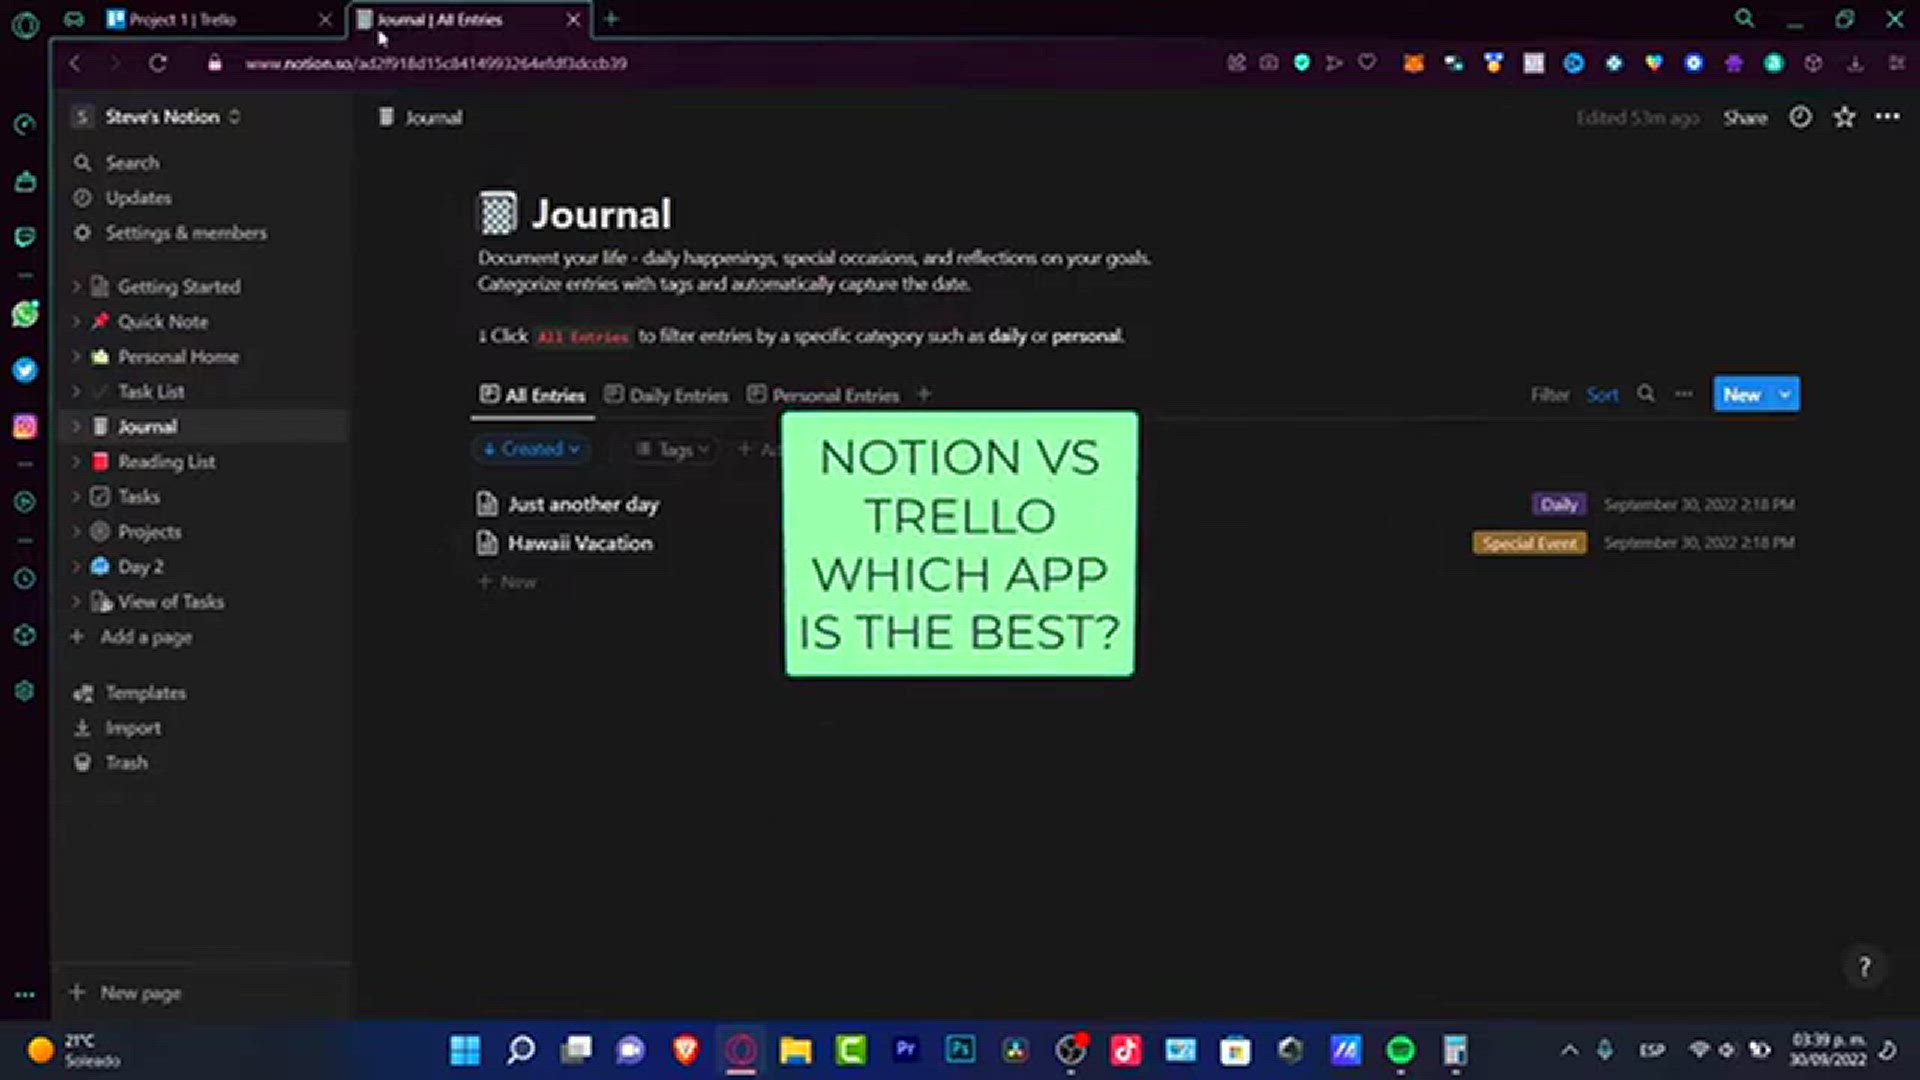Reload the browser page
Viewport: 1920px width, 1080px height.
pyautogui.click(x=158, y=63)
